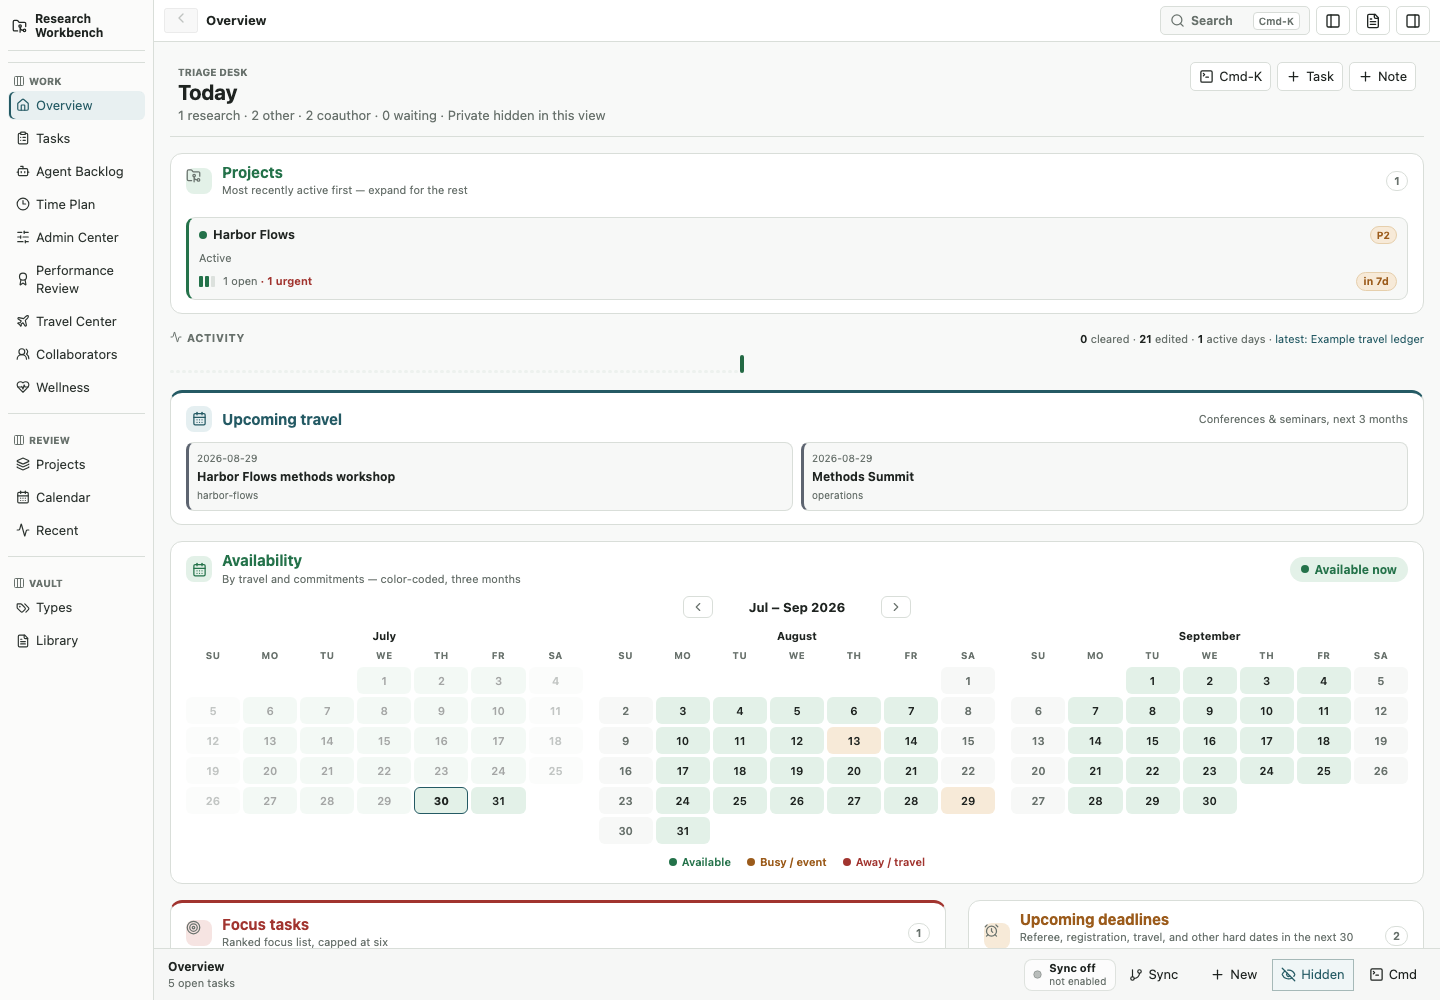
Task: Select the lone Monday date 31 in August
Action: tap(683, 831)
